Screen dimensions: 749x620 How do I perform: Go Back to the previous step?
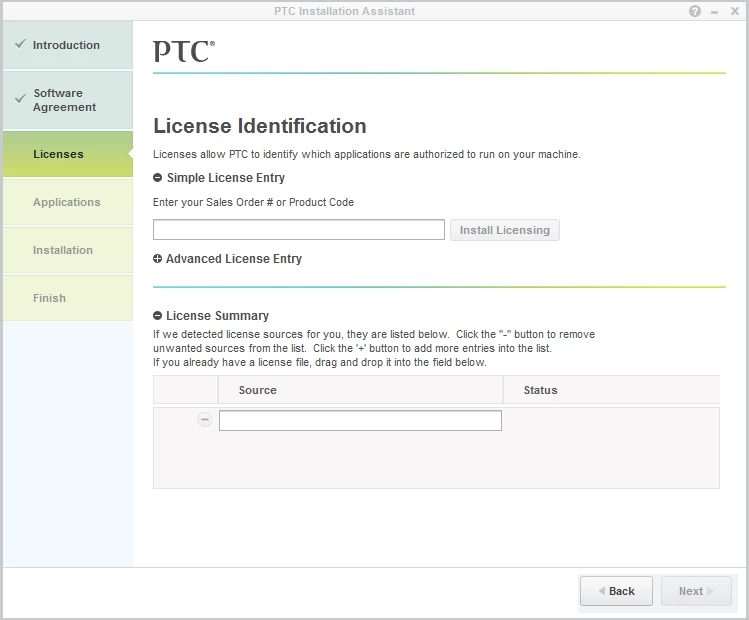point(617,591)
